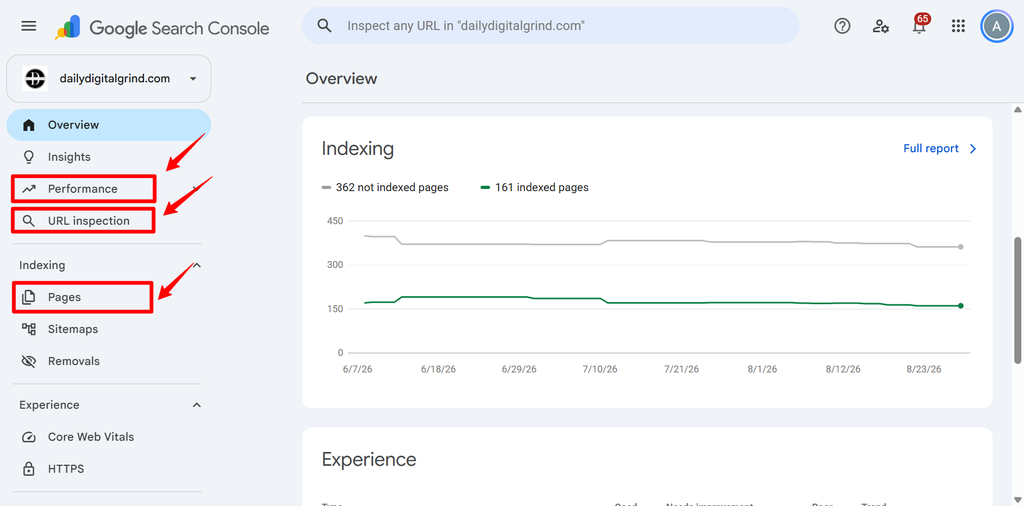Screen dimensions: 1024x506
Task: Collapse the Indexing sidebar section
Action: click(197, 265)
